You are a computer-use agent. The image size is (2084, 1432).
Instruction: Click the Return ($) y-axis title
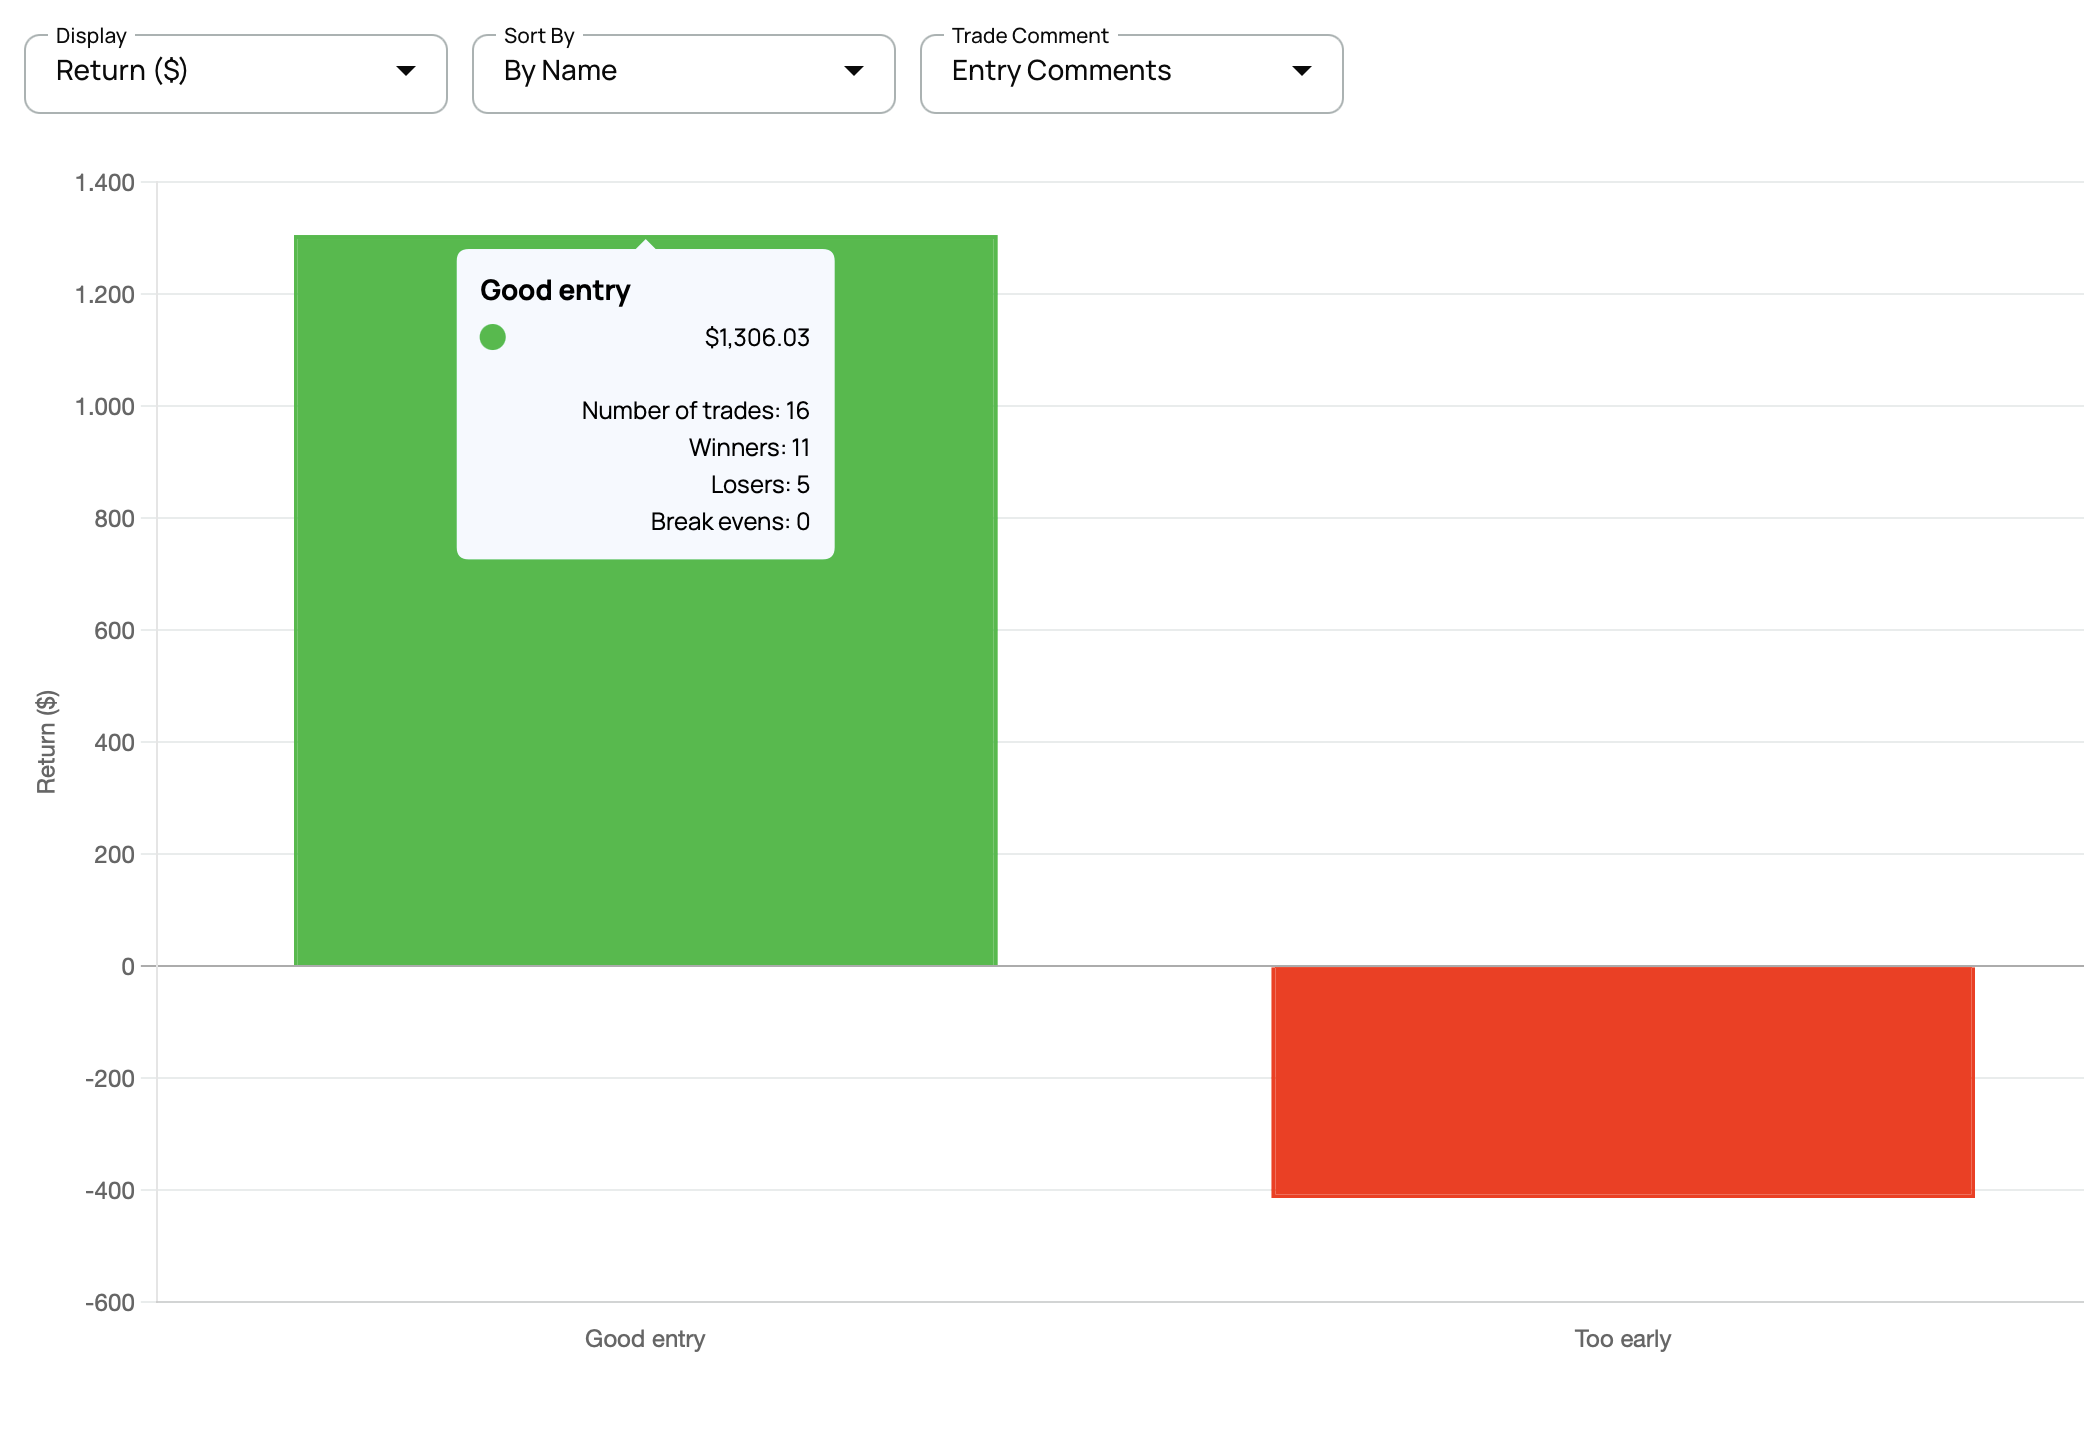pyautogui.click(x=47, y=742)
